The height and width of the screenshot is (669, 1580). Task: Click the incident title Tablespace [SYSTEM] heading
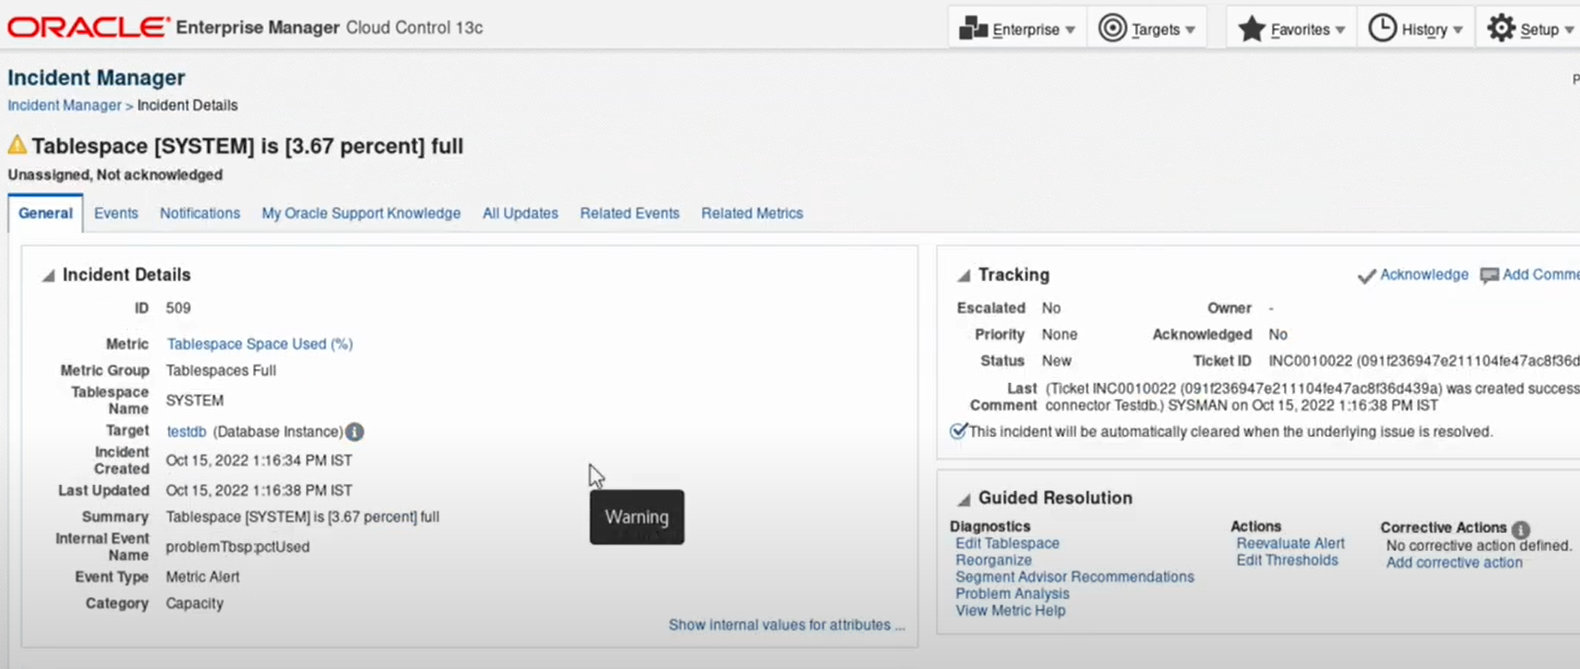click(x=247, y=146)
